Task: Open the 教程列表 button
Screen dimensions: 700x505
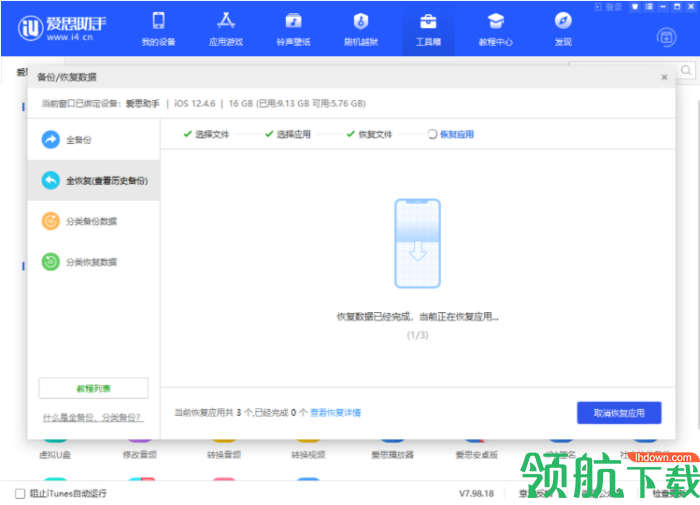Action: click(x=93, y=388)
